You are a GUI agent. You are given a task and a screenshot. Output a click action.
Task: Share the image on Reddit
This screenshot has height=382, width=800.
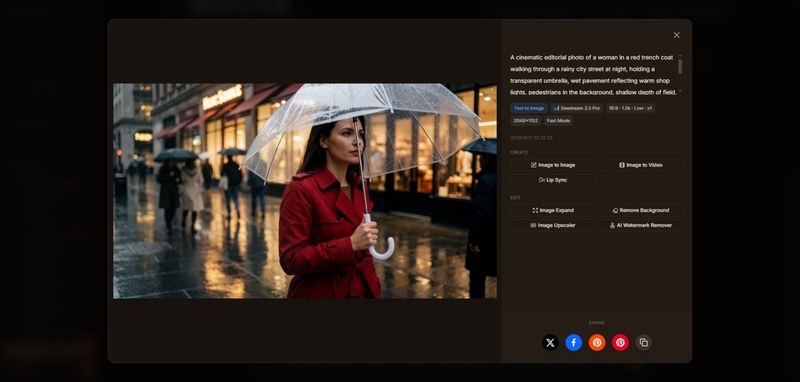point(597,343)
